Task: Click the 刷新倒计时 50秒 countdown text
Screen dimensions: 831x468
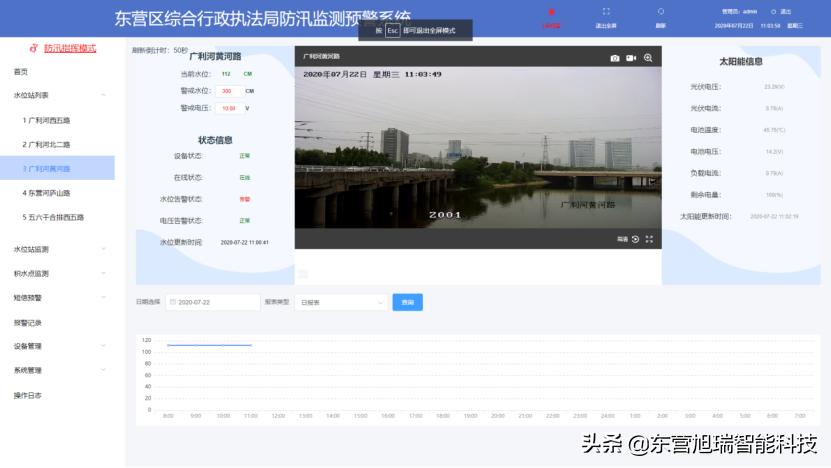Action: [160, 50]
